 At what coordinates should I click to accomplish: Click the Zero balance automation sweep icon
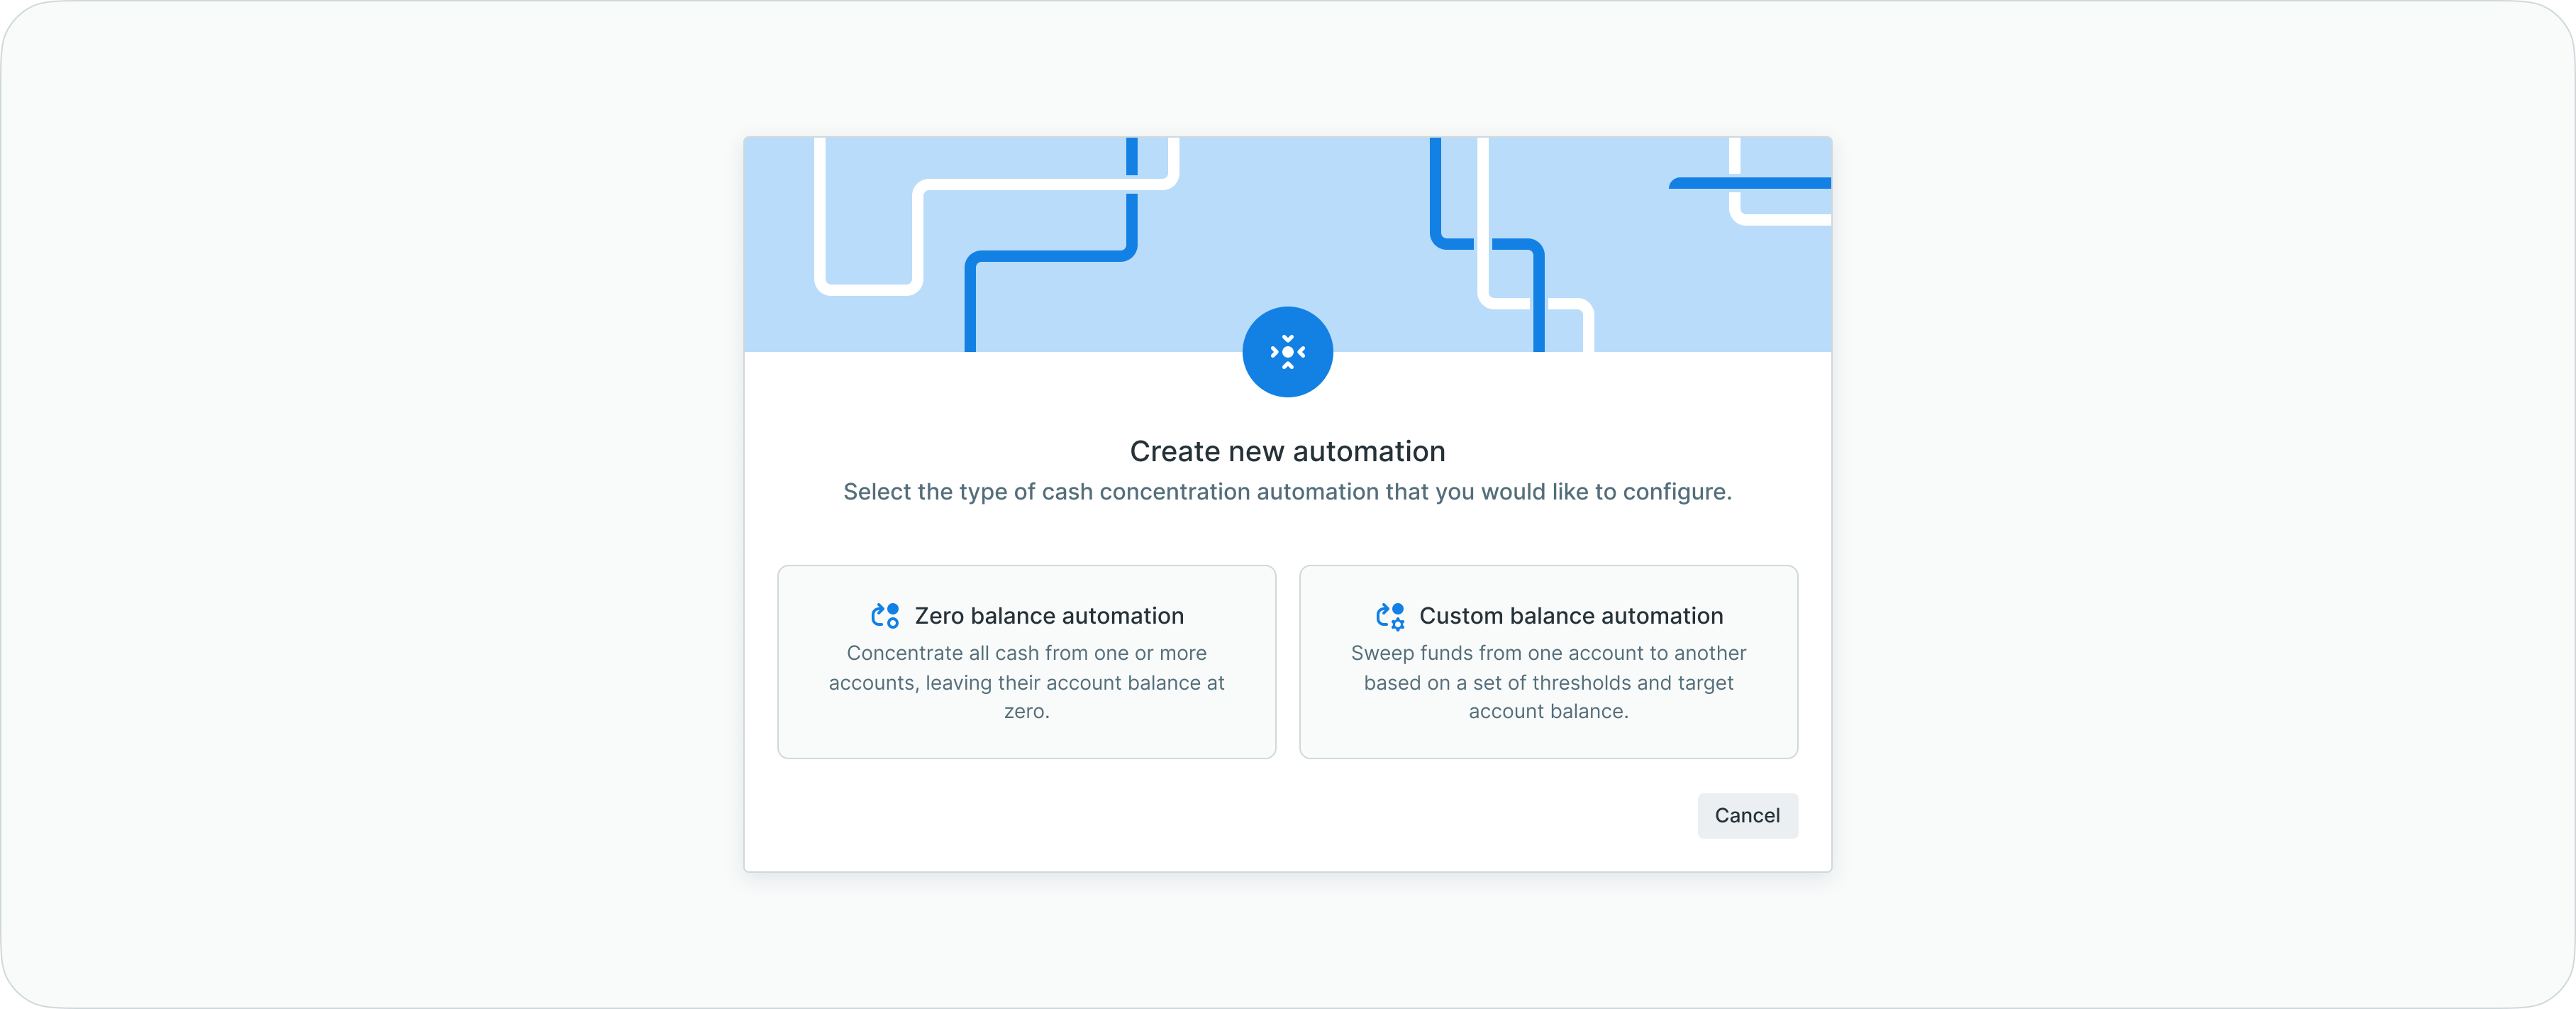[x=885, y=616]
